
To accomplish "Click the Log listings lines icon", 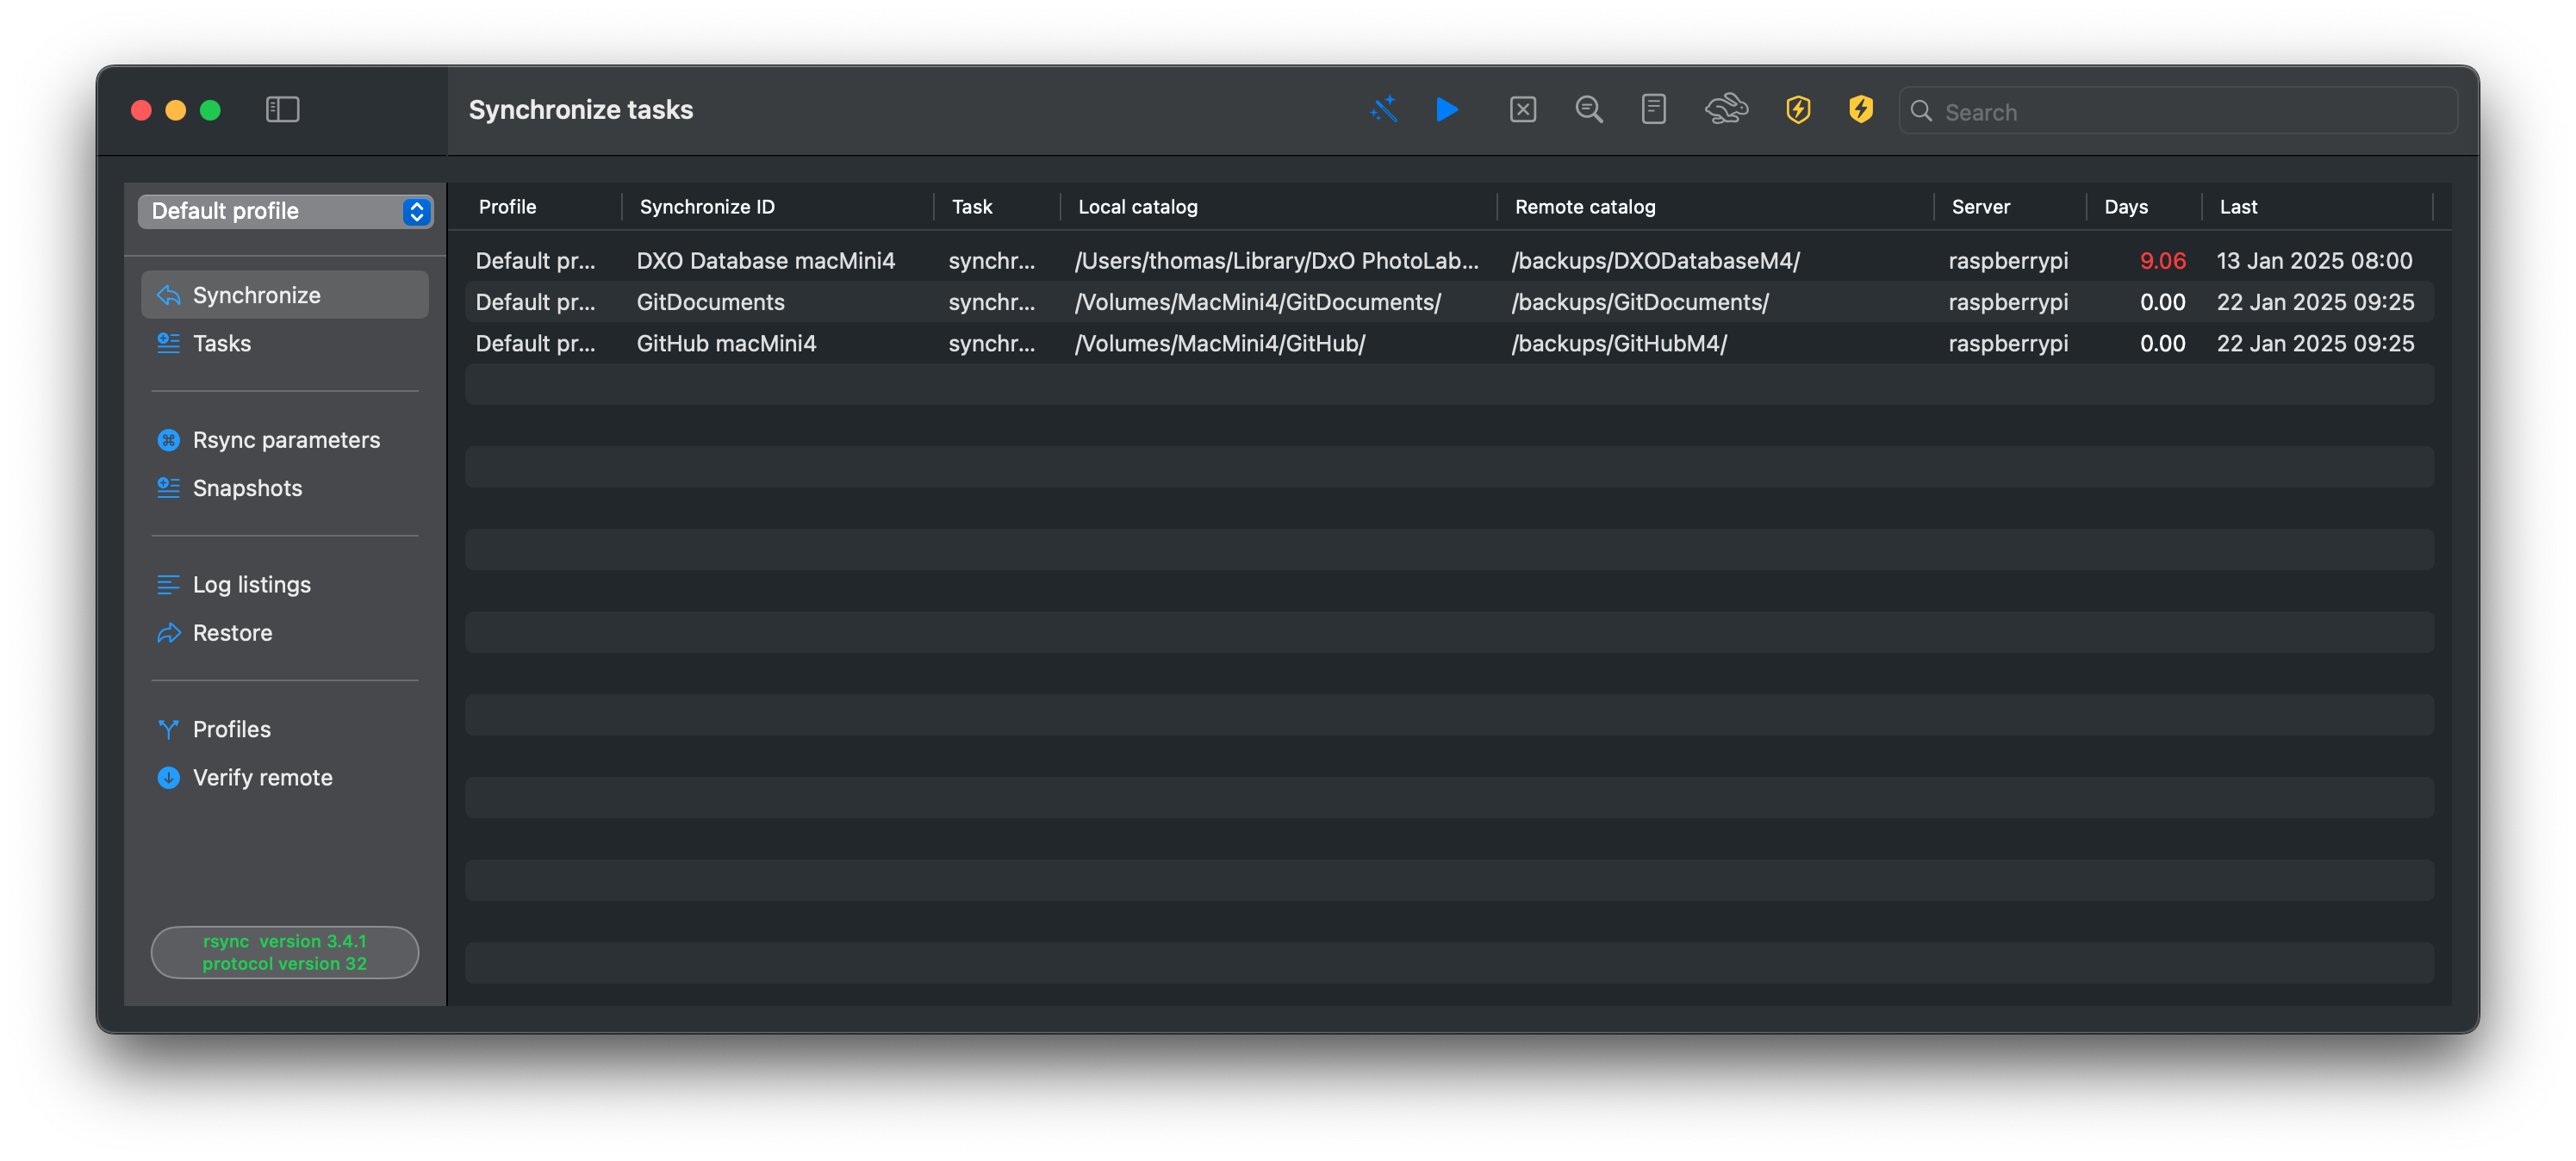I will (x=168, y=584).
